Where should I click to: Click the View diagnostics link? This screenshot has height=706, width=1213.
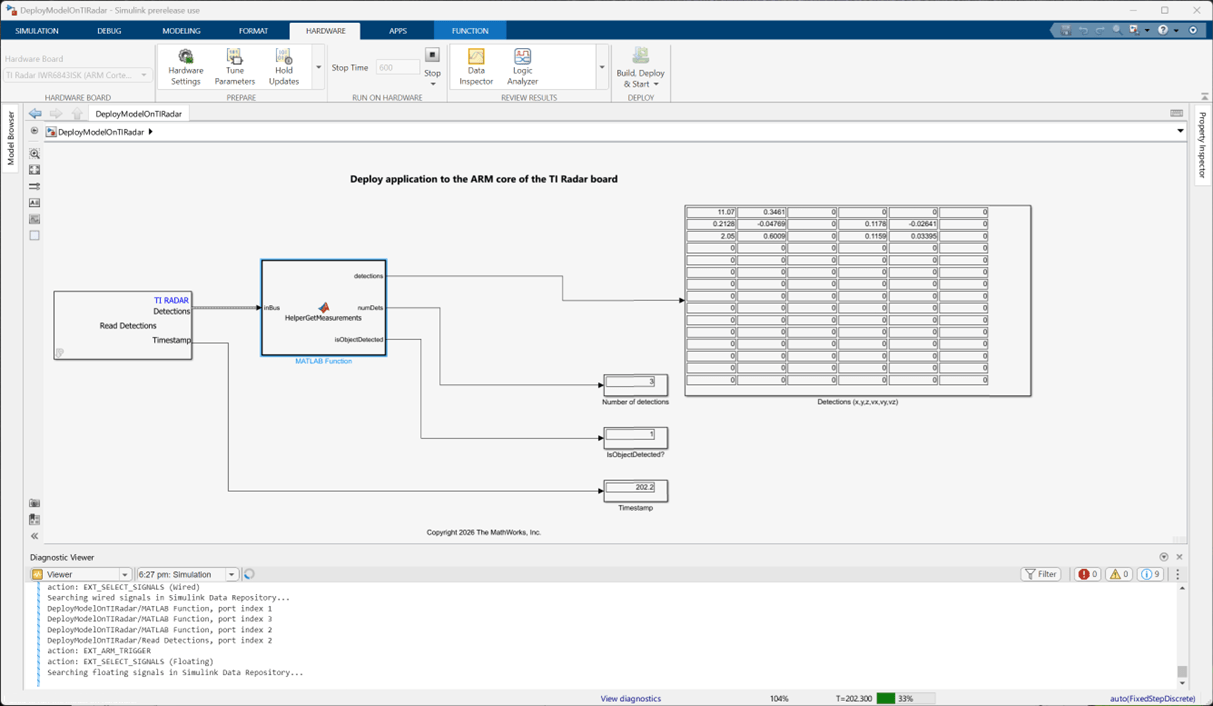tap(630, 699)
